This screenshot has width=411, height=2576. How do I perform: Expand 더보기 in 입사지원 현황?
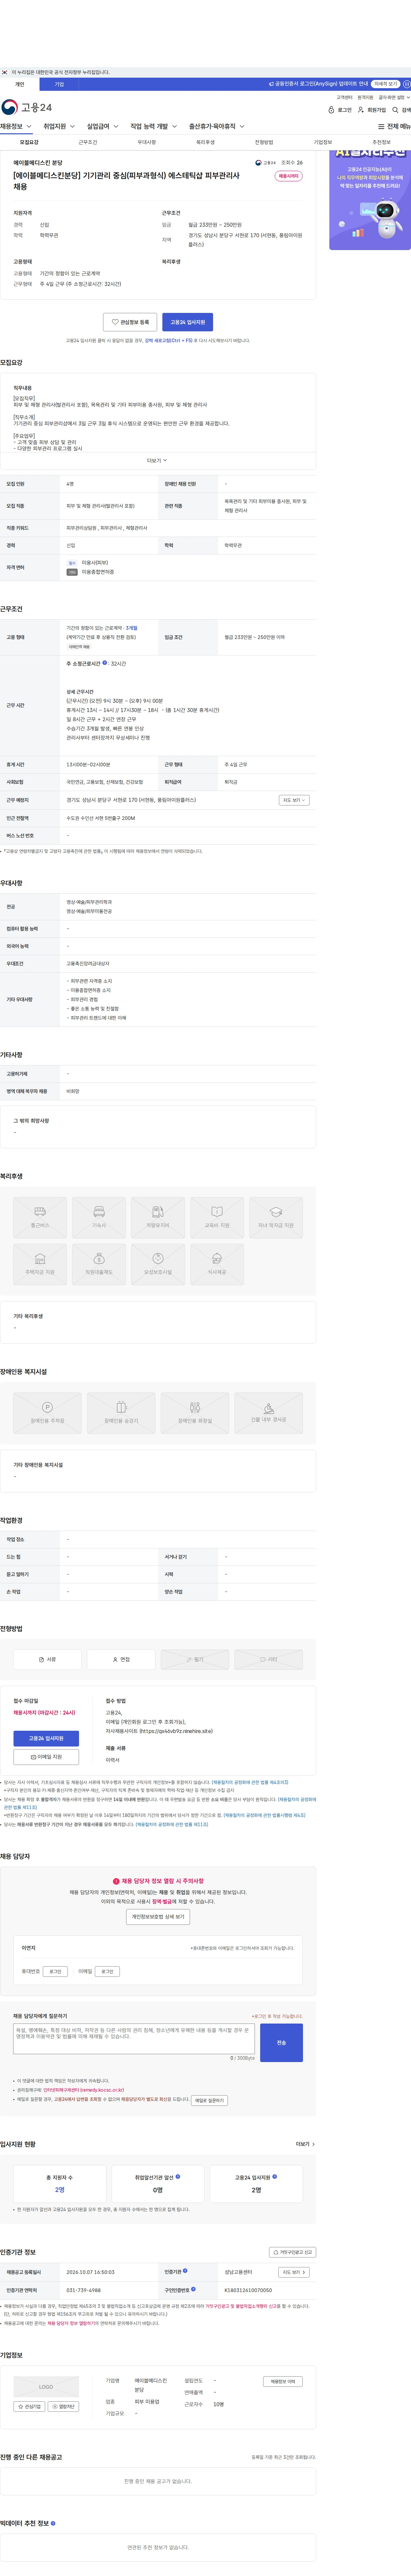point(305,2144)
